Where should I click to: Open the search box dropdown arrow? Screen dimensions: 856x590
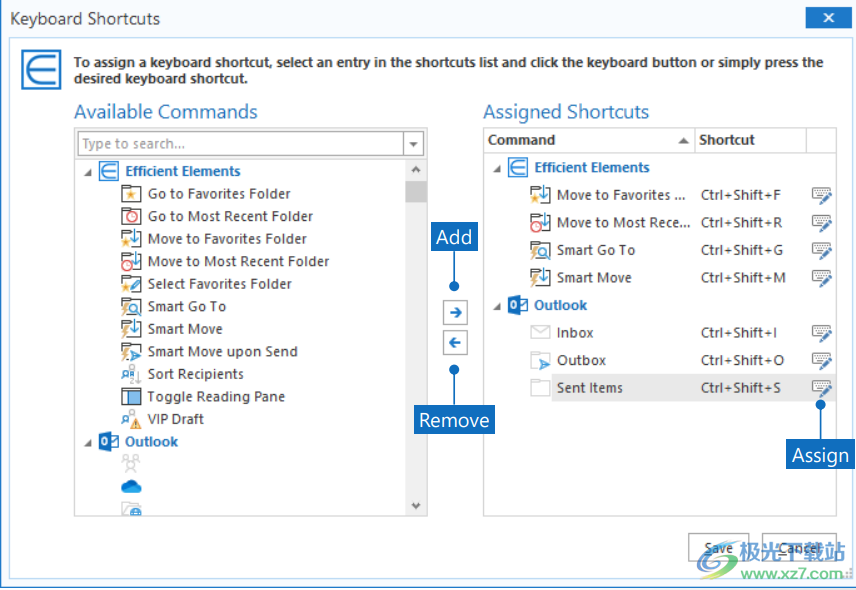pos(414,144)
